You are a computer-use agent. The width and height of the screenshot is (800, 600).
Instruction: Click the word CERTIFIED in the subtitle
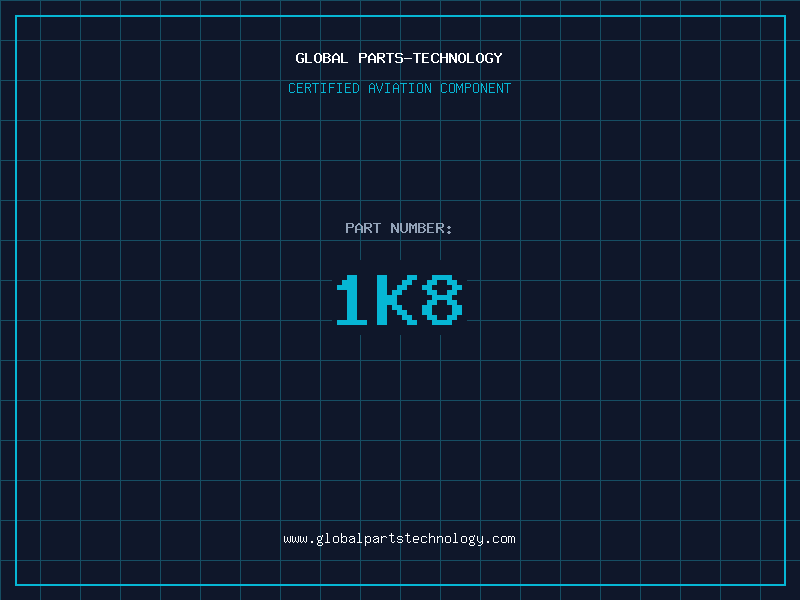(x=324, y=88)
